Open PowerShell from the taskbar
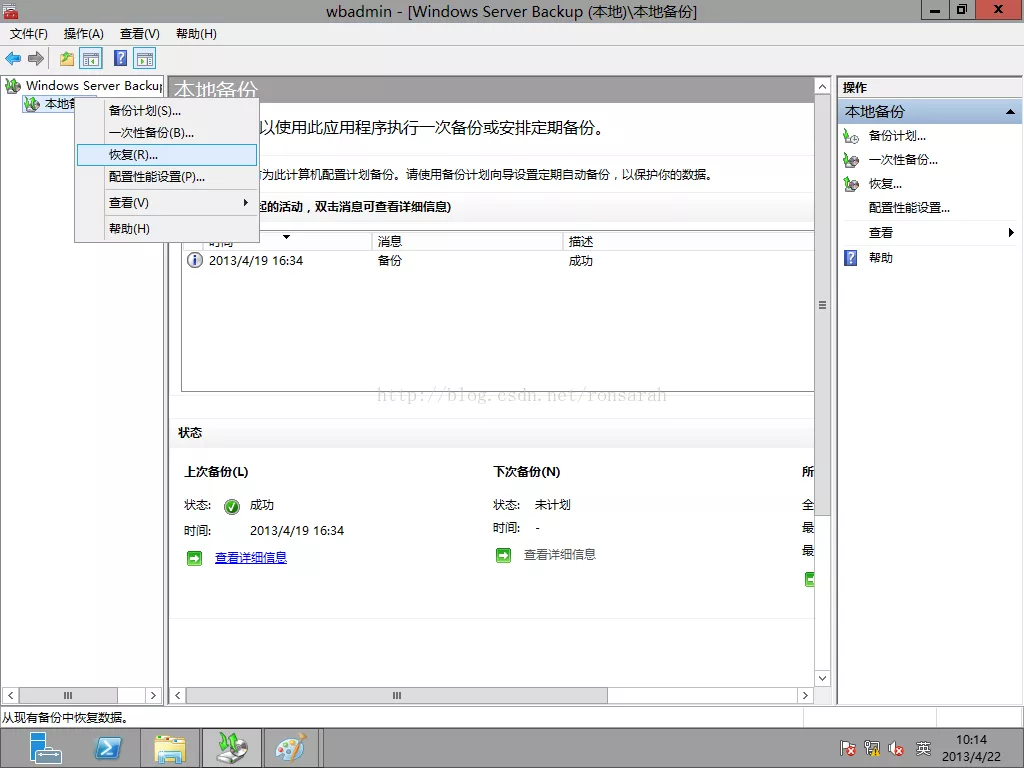Viewport: 1024px width, 768px height. point(108,748)
